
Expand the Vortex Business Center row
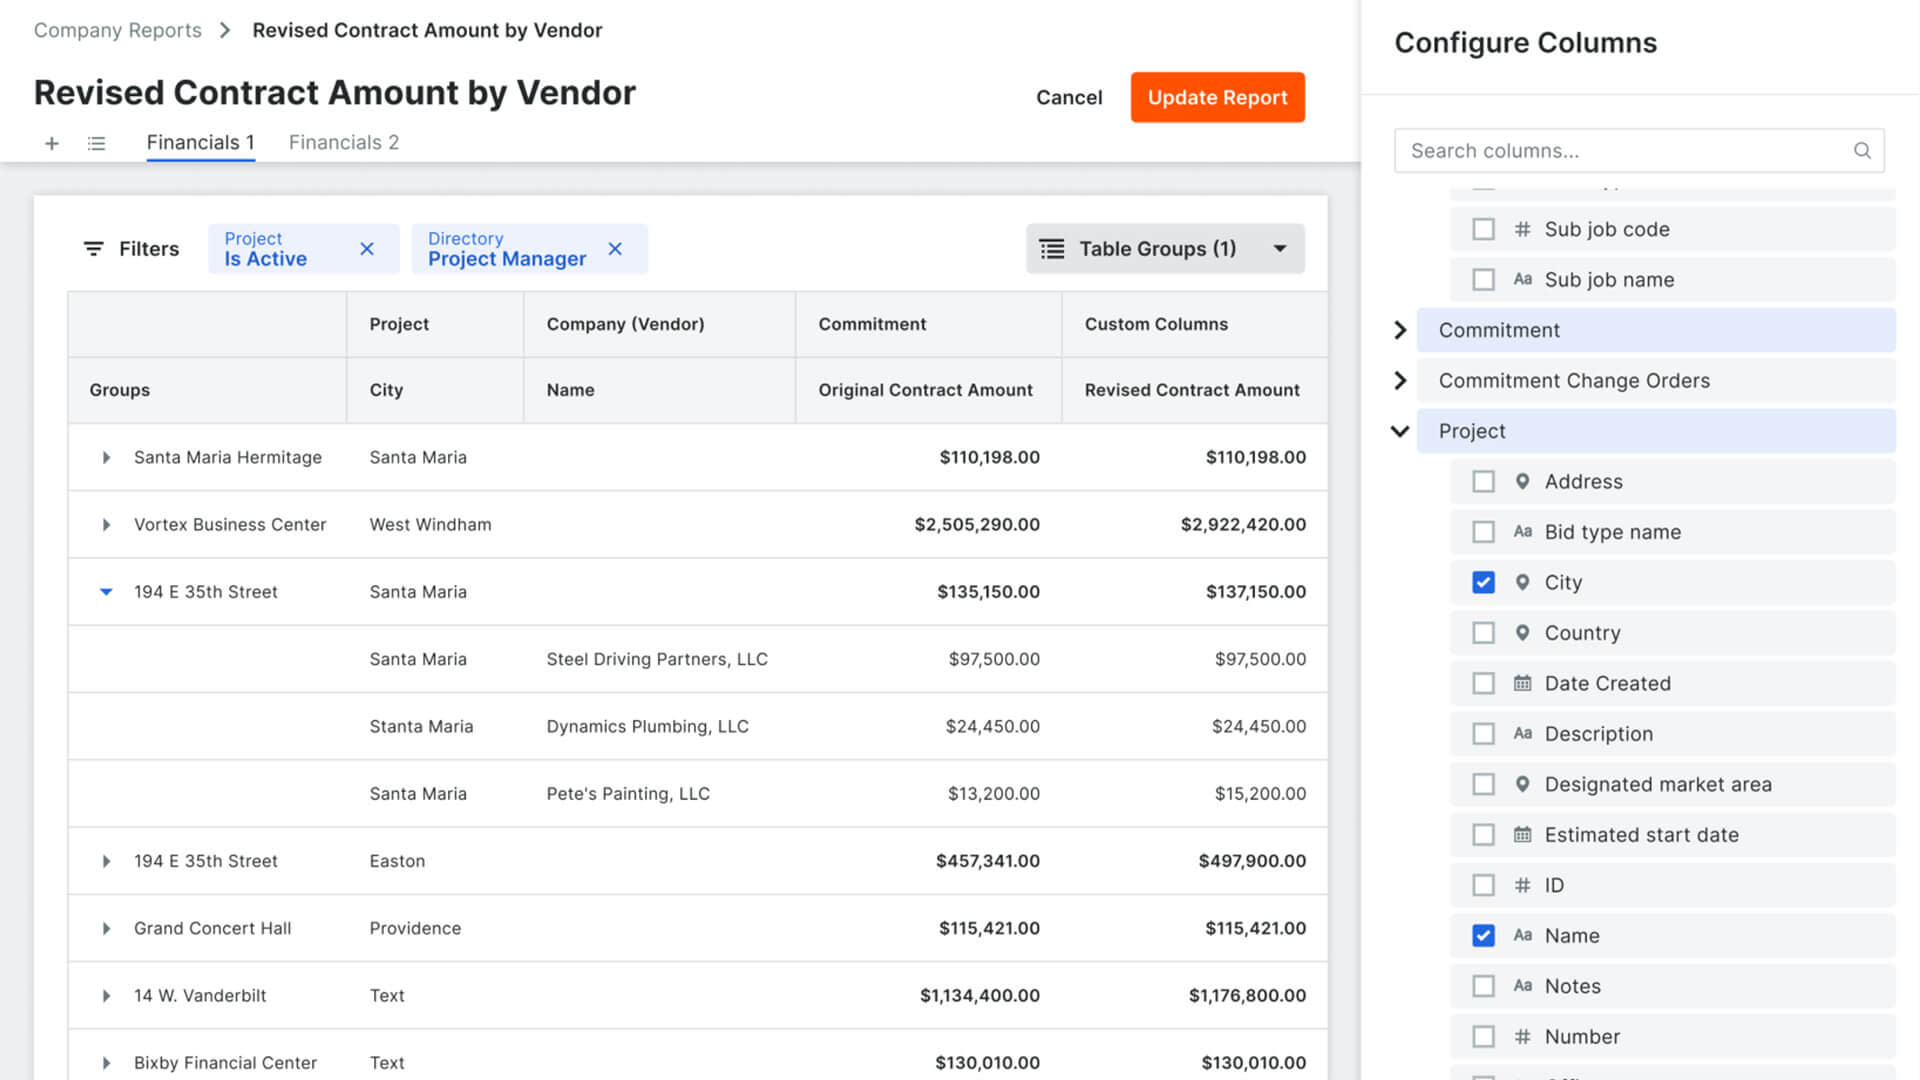tap(106, 524)
